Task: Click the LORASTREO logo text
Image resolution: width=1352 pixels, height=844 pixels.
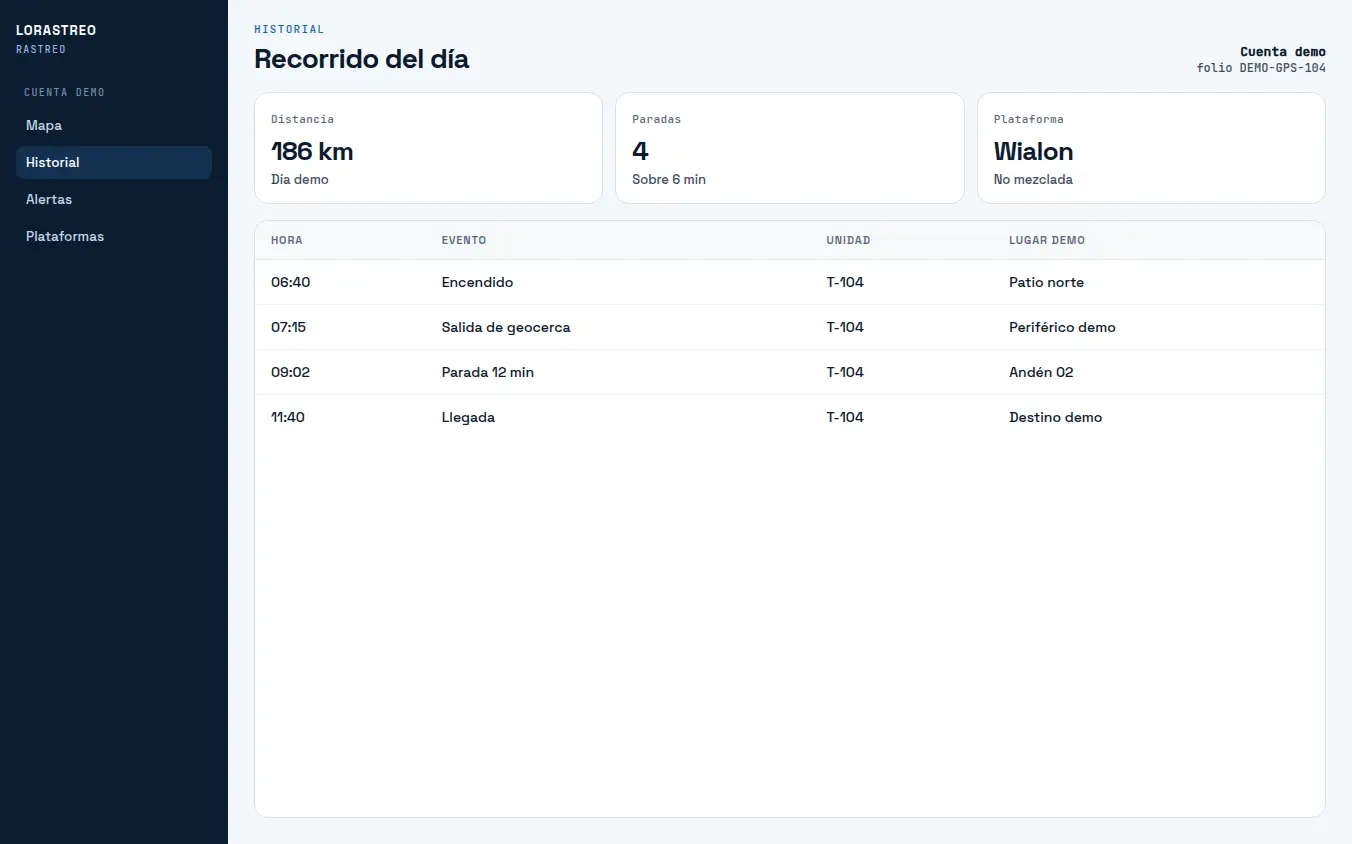Action: coord(56,30)
